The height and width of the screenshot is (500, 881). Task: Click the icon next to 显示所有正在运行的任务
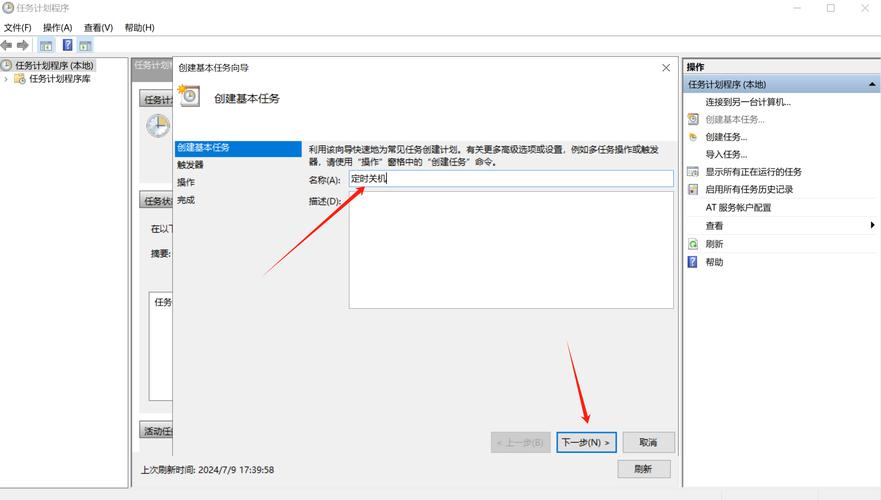[x=693, y=172]
